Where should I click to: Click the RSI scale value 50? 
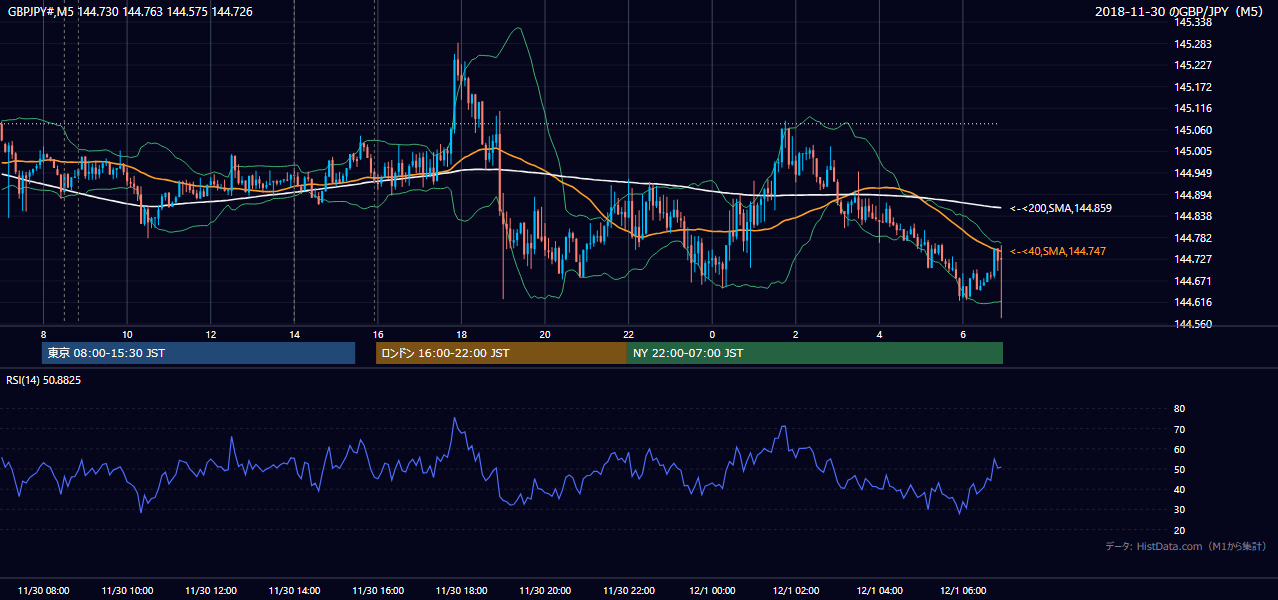(1179, 469)
